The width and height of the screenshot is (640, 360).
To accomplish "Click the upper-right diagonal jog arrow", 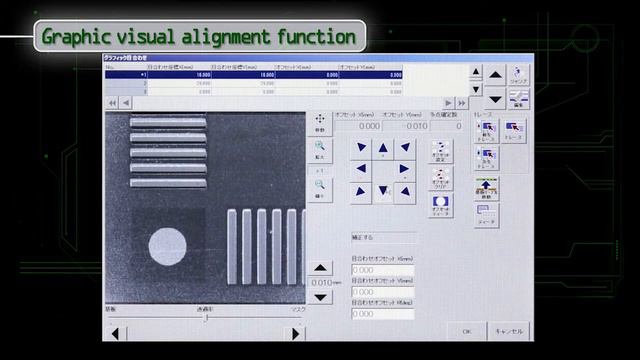I will tap(404, 148).
